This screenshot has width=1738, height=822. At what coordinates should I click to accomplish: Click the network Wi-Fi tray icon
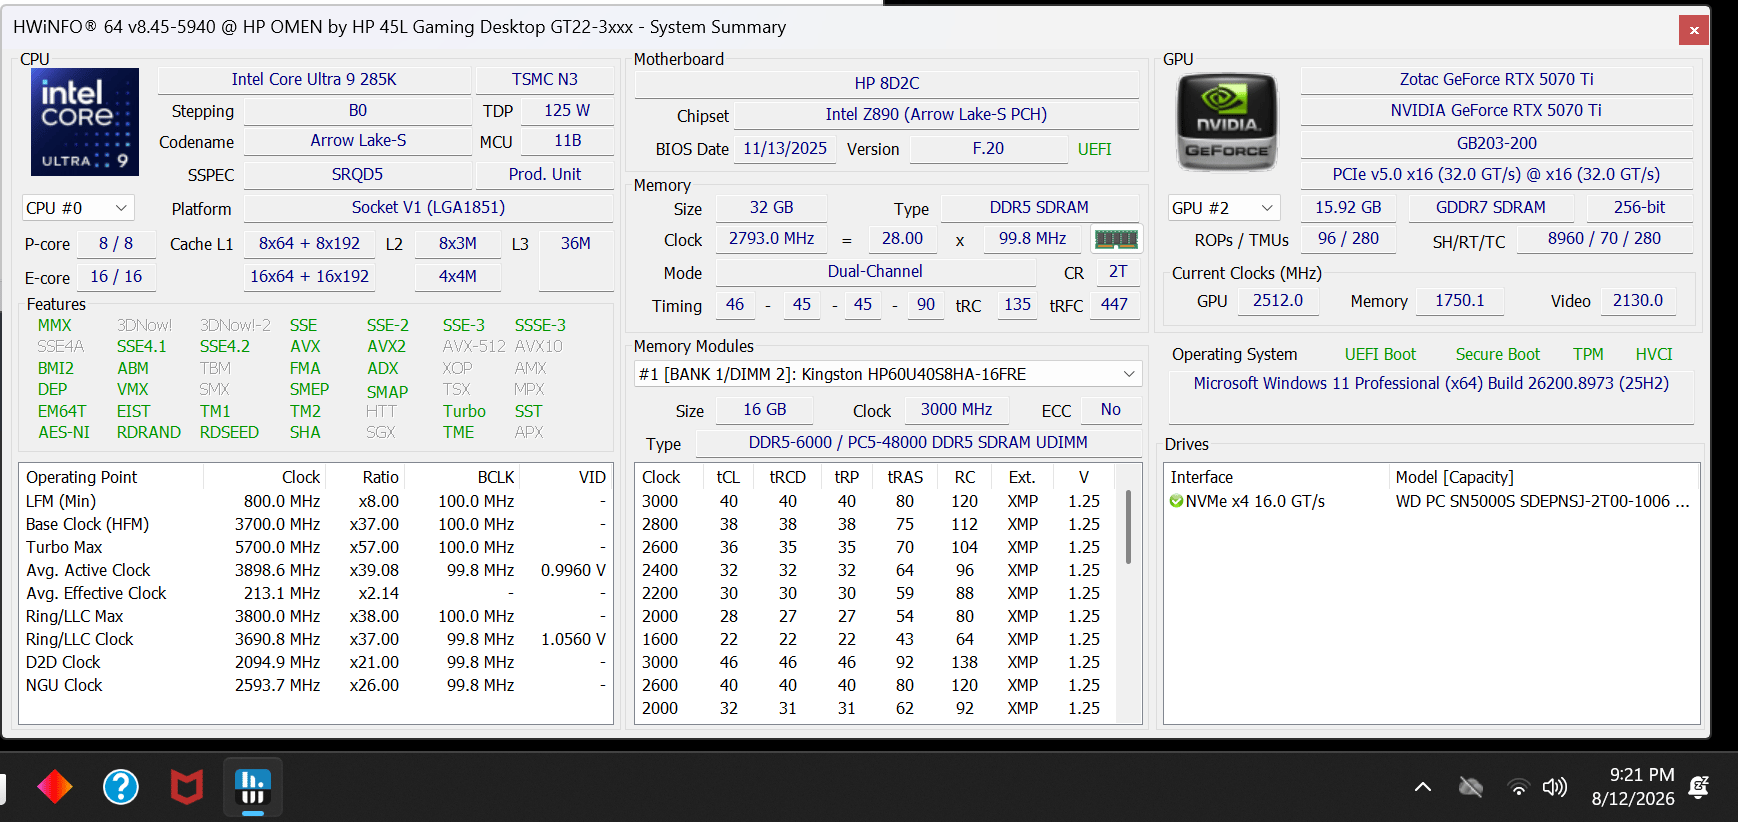coord(1518,787)
